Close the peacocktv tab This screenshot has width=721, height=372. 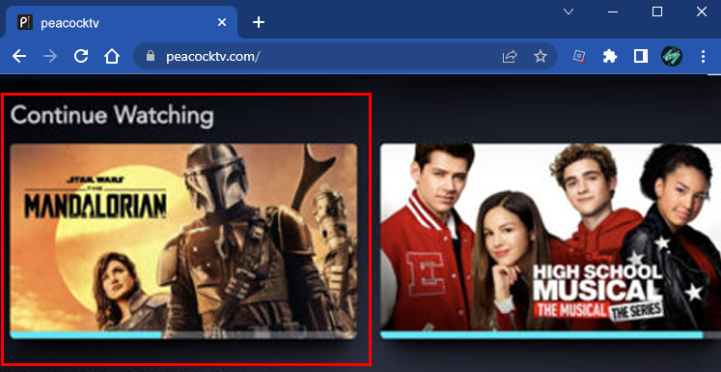click(x=222, y=22)
